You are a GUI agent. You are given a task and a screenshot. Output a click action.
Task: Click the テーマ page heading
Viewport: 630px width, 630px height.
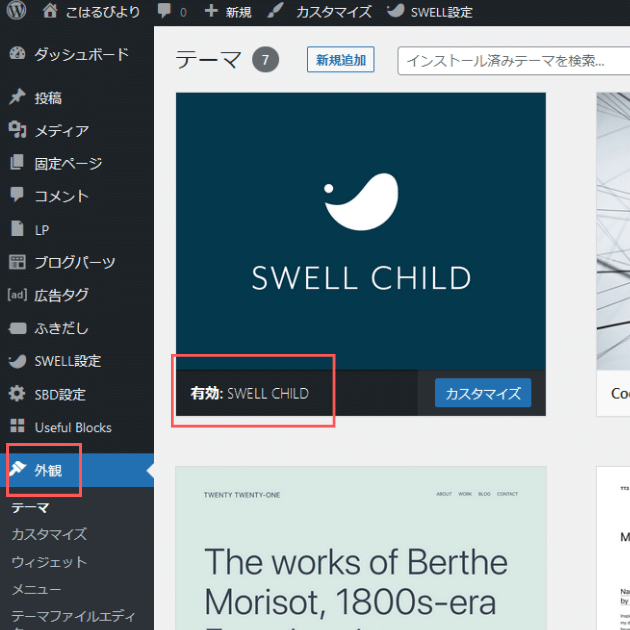(x=209, y=59)
